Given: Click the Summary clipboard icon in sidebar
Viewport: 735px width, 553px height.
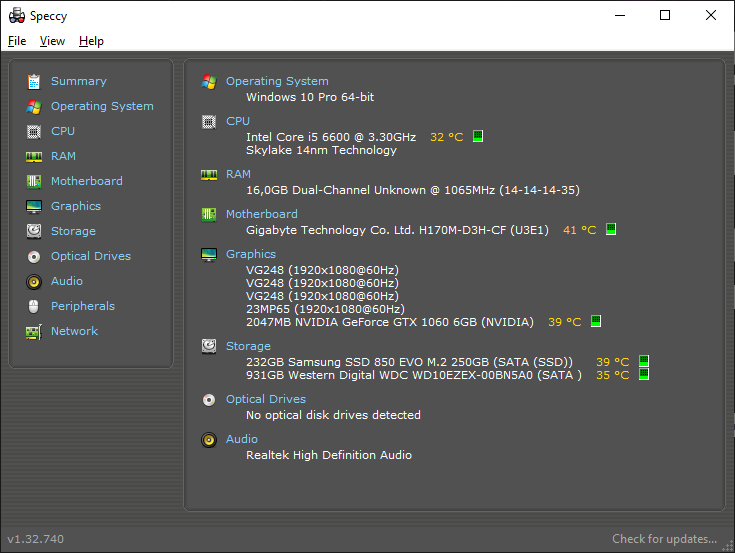Looking at the screenshot, I should (34, 82).
